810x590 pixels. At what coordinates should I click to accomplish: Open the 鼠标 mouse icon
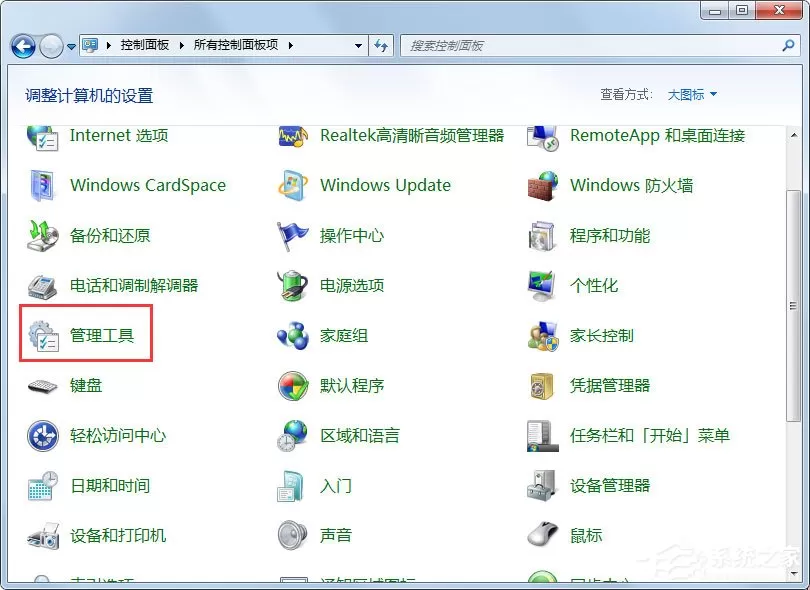click(542, 534)
